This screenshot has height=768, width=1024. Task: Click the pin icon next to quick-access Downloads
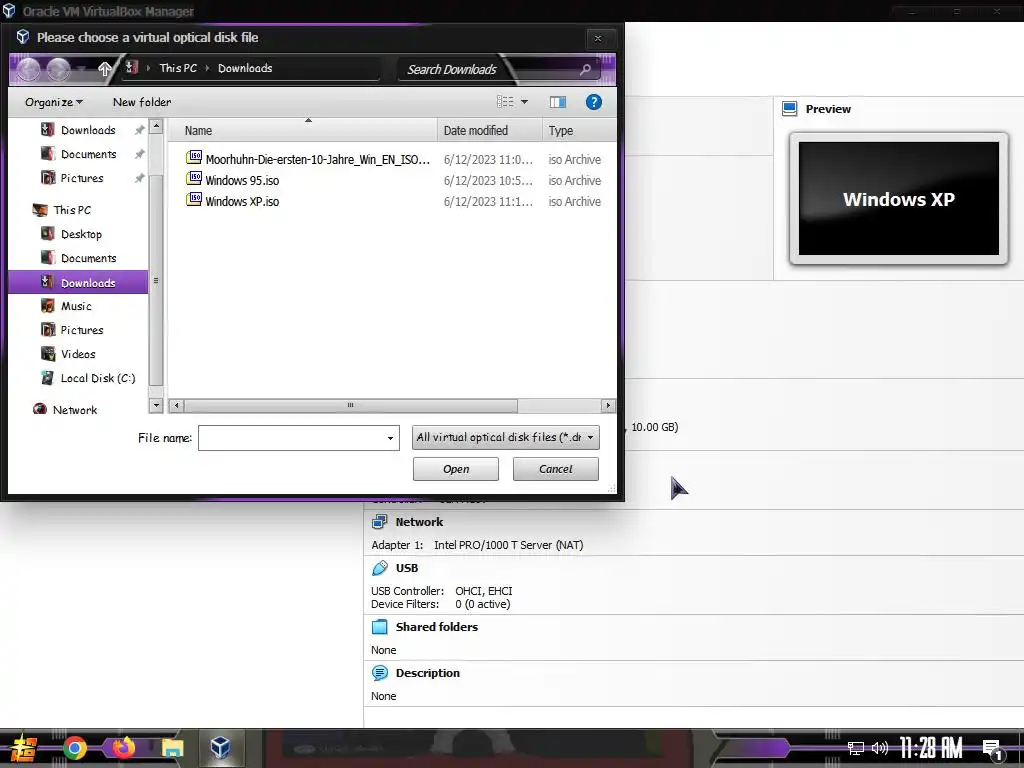139,131
